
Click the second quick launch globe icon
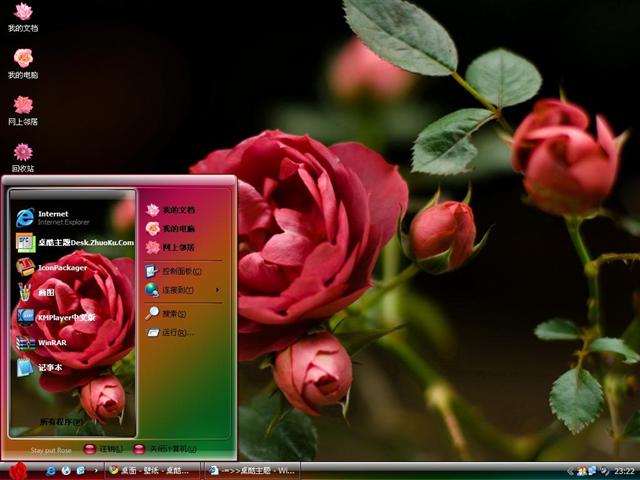66,471
